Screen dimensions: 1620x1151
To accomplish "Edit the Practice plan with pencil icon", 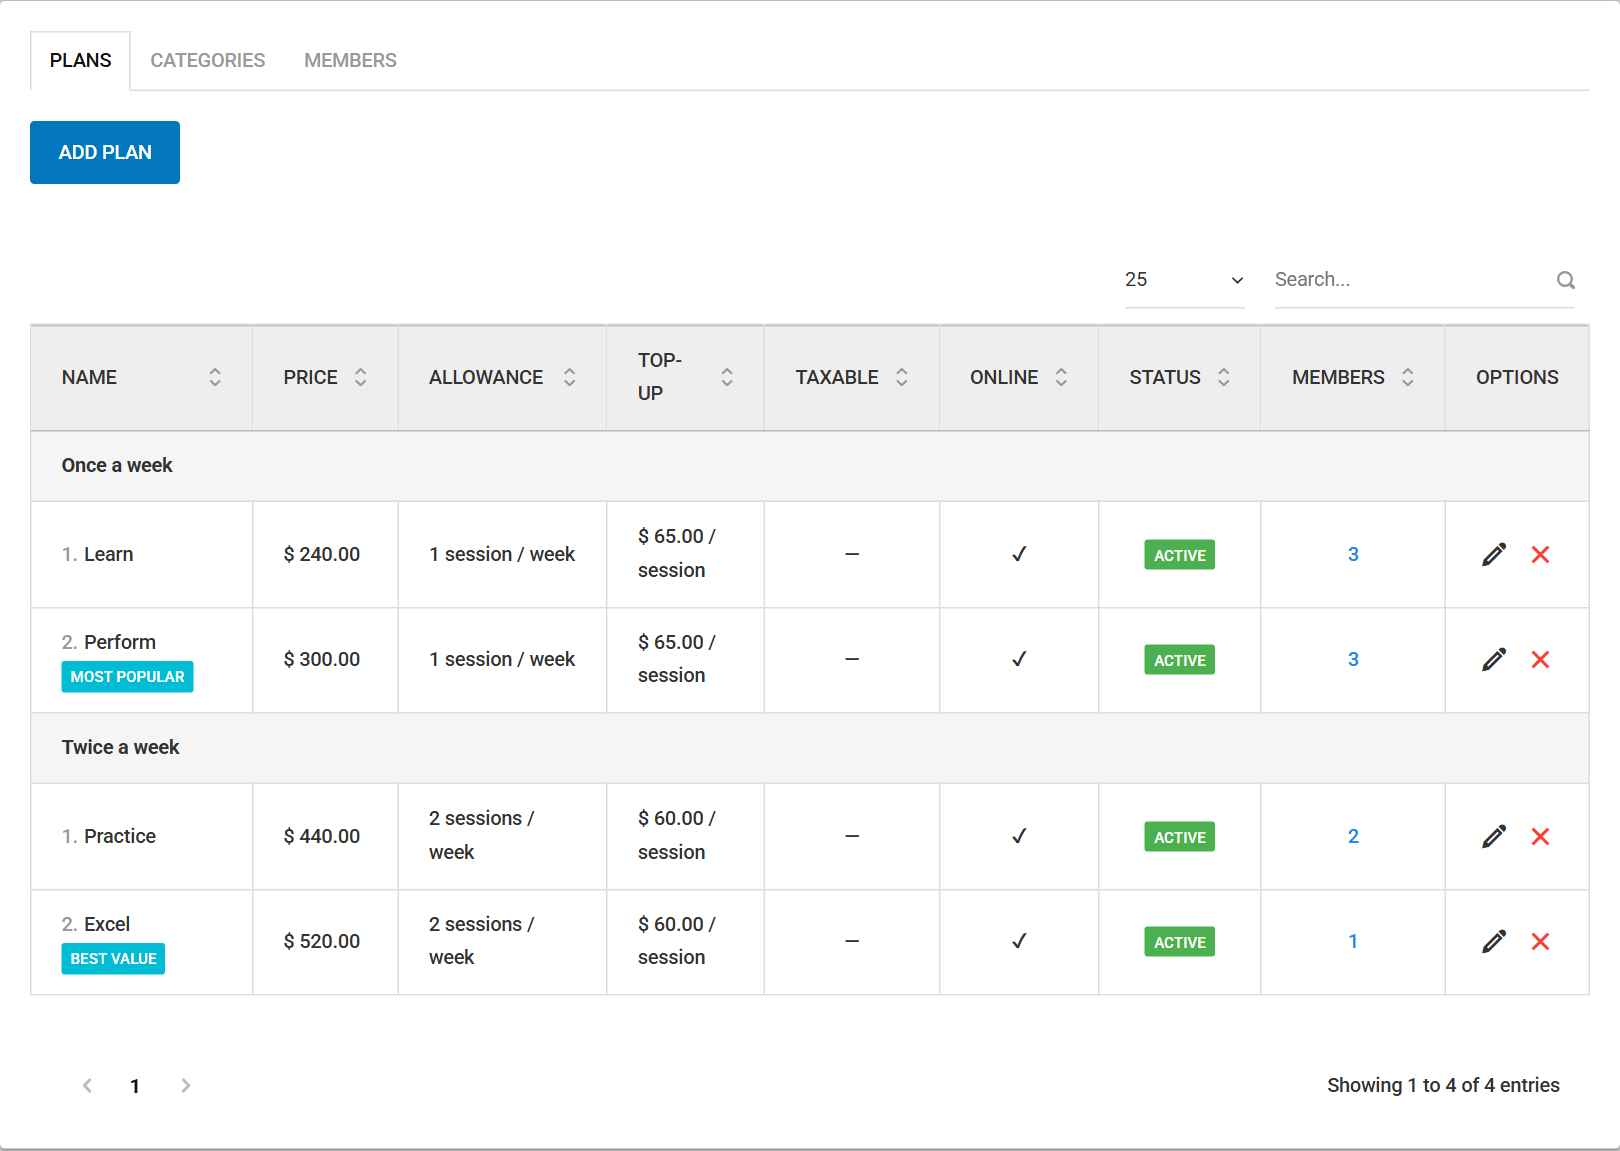I will coord(1494,836).
